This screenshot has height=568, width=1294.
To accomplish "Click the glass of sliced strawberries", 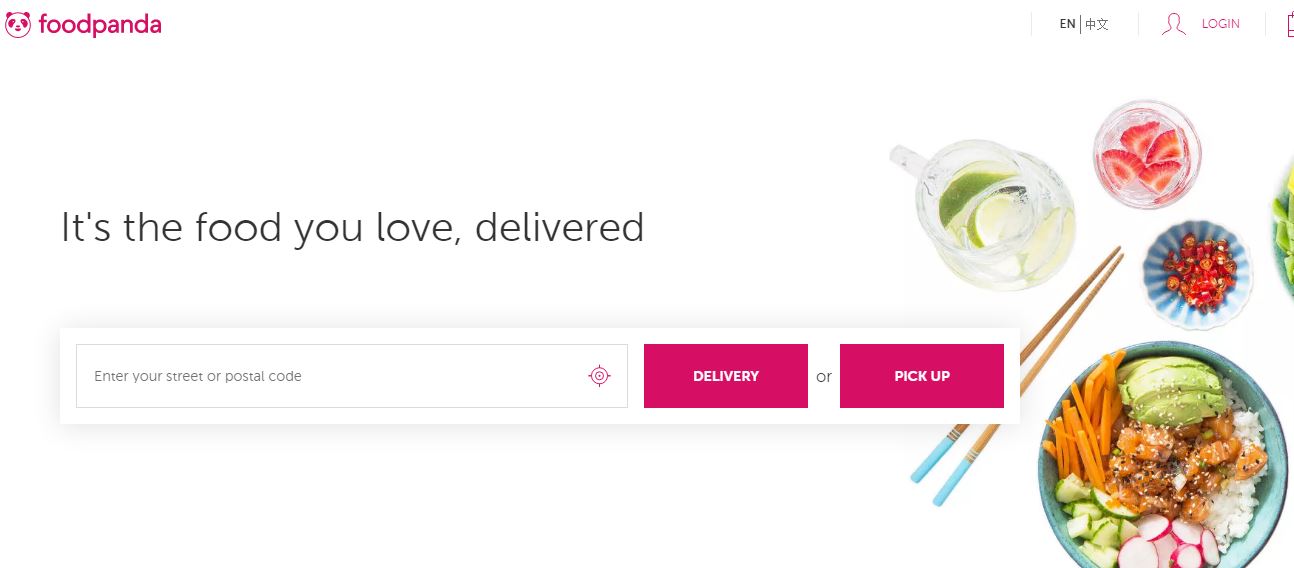I will pyautogui.click(x=1146, y=153).
